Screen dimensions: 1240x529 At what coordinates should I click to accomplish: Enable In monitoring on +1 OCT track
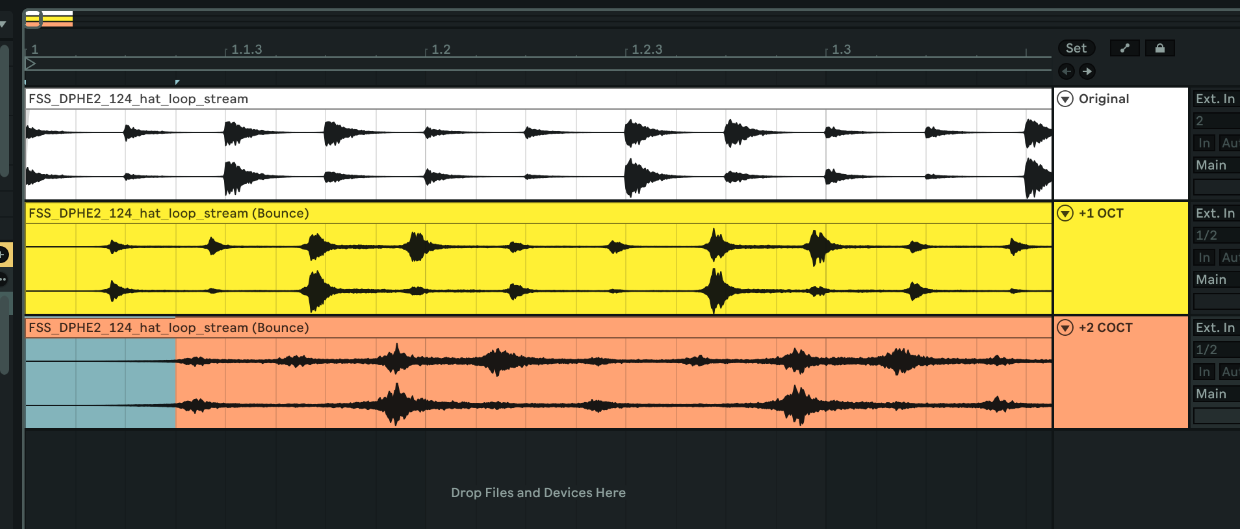(x=1205, y=257)
